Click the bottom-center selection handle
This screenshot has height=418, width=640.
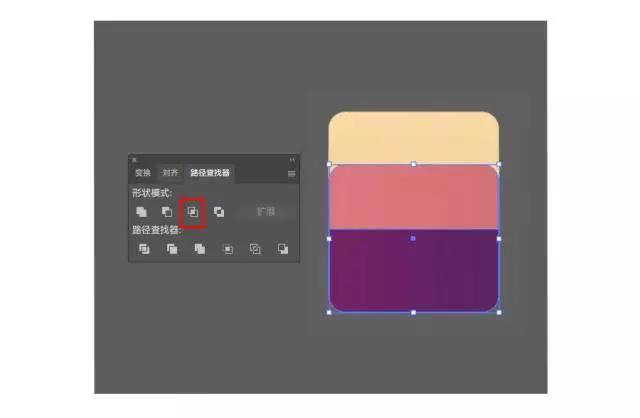[x=413, y=313]
